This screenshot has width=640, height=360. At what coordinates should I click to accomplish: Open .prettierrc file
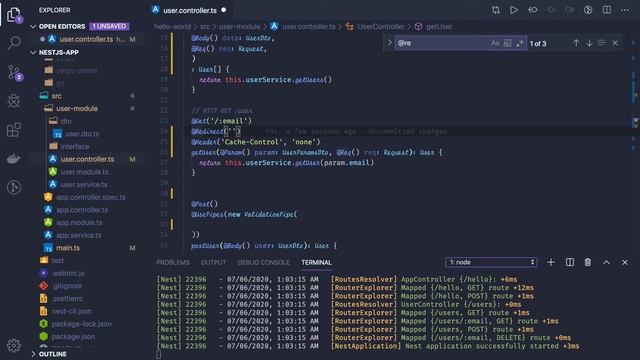tap(67, 298)
